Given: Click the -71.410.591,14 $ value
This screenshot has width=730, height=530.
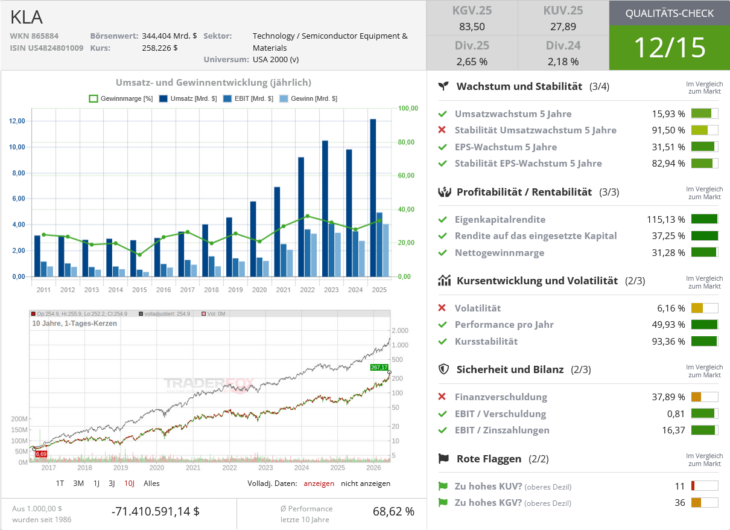Looking at the screenshot, I should tap(155, 511).
